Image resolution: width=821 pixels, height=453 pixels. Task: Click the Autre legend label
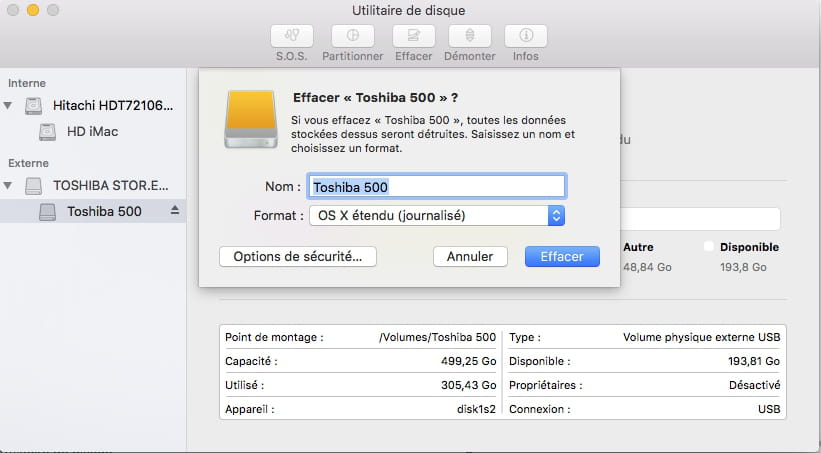point(638,247)
